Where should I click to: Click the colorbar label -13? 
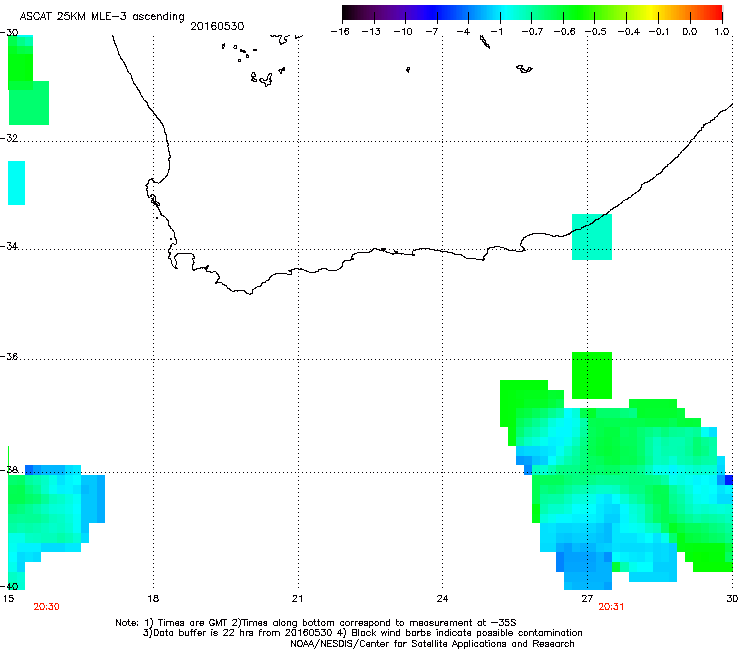371,32
